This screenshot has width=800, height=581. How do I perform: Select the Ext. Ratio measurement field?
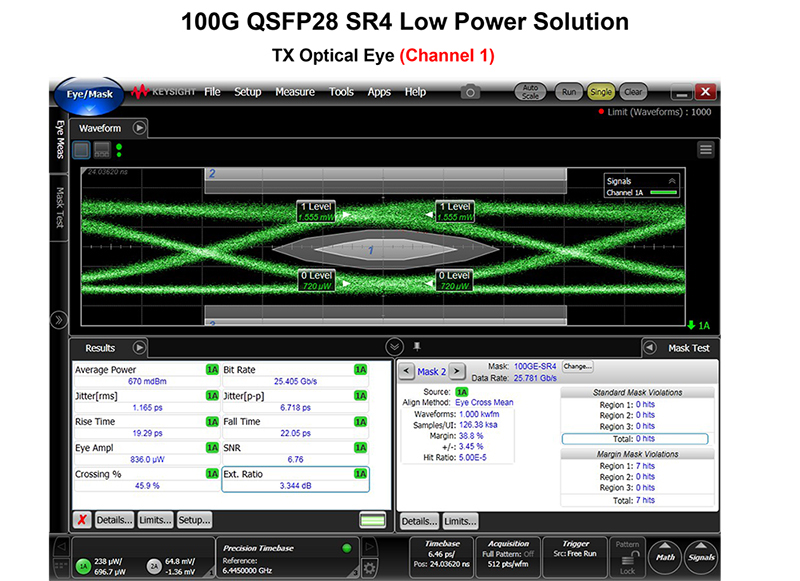(295, 480)
